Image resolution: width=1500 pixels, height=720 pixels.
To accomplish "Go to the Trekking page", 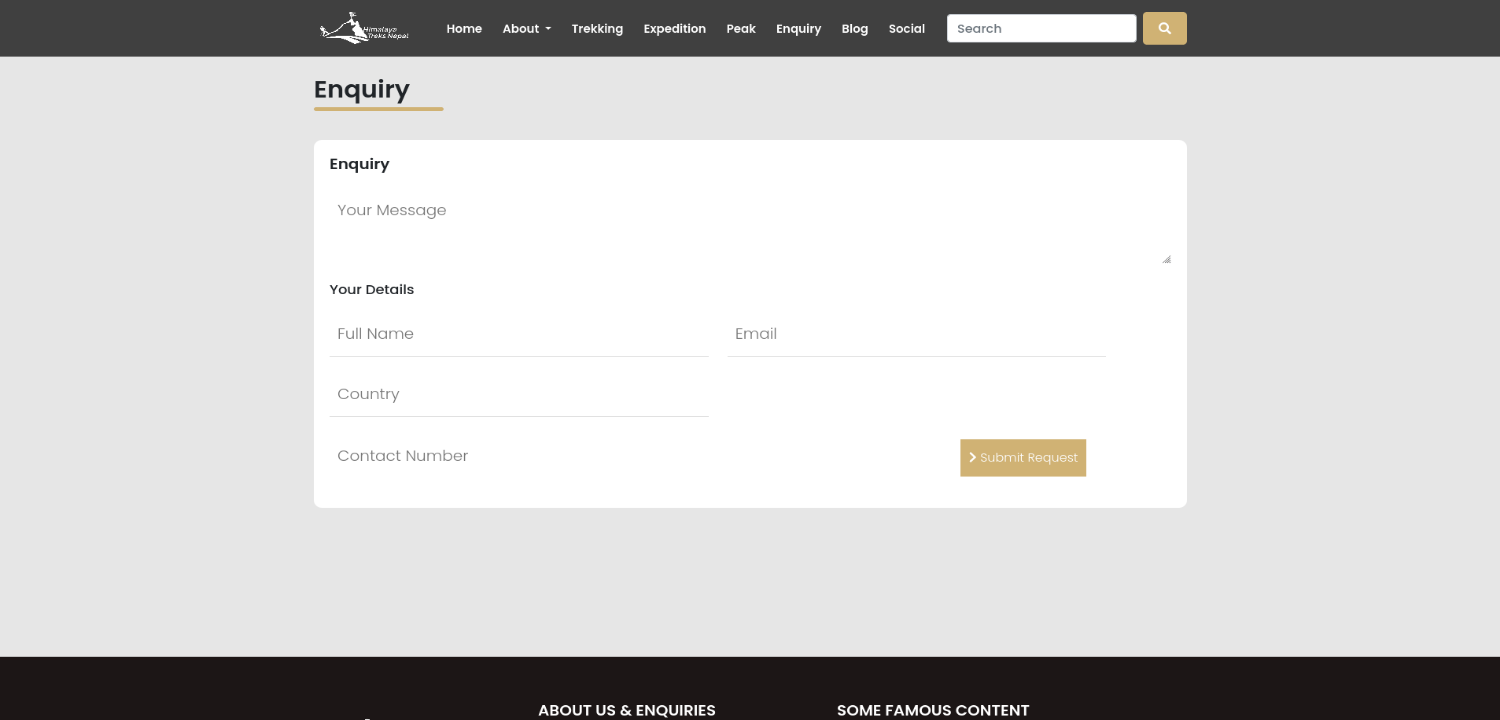I will coord(597,28).
